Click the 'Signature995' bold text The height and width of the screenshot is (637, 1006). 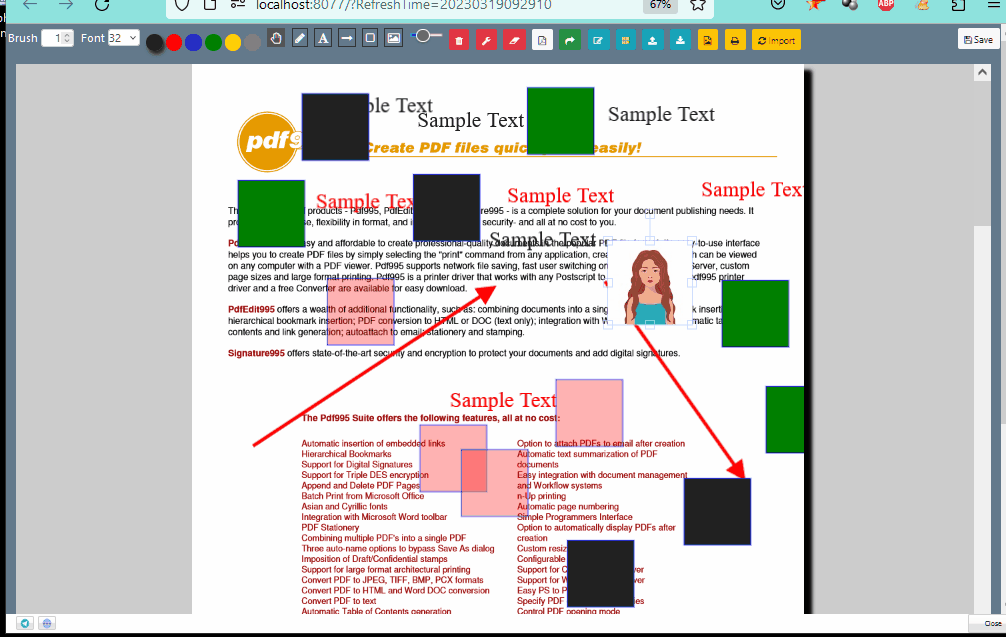click(x=256, y=353)
